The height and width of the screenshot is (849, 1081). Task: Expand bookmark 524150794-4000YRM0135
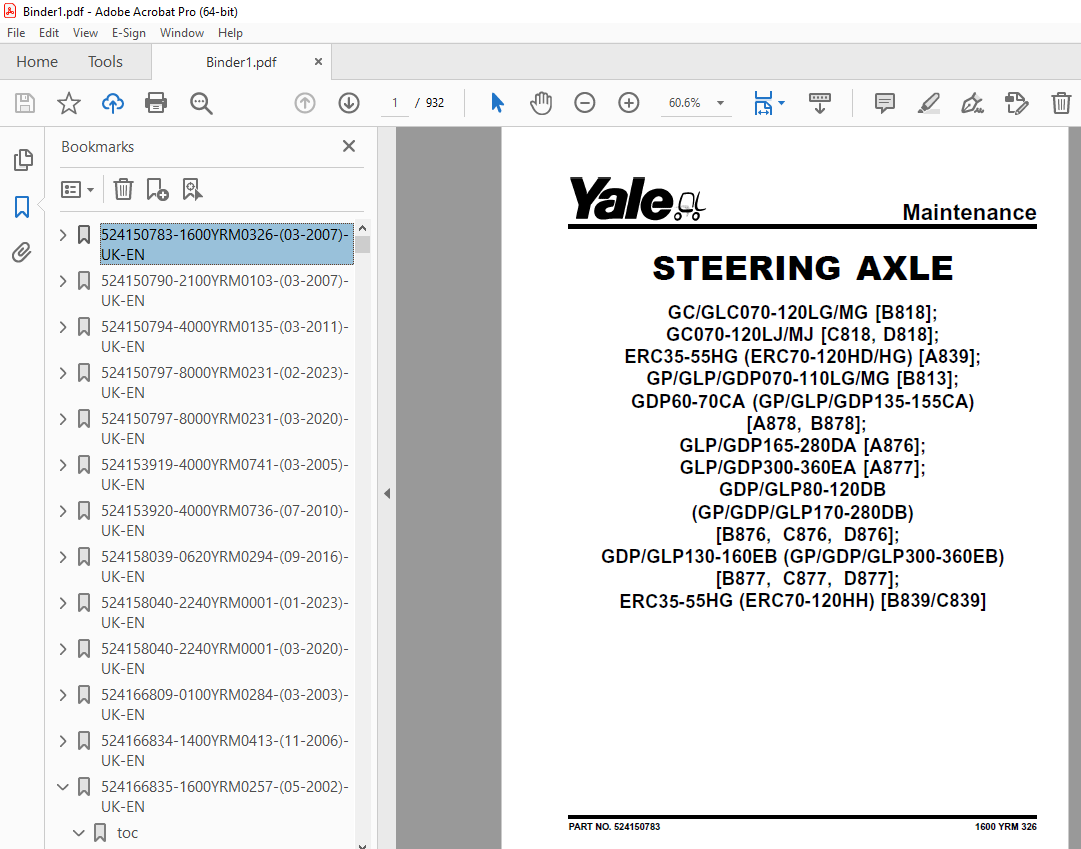click(63, 327)
